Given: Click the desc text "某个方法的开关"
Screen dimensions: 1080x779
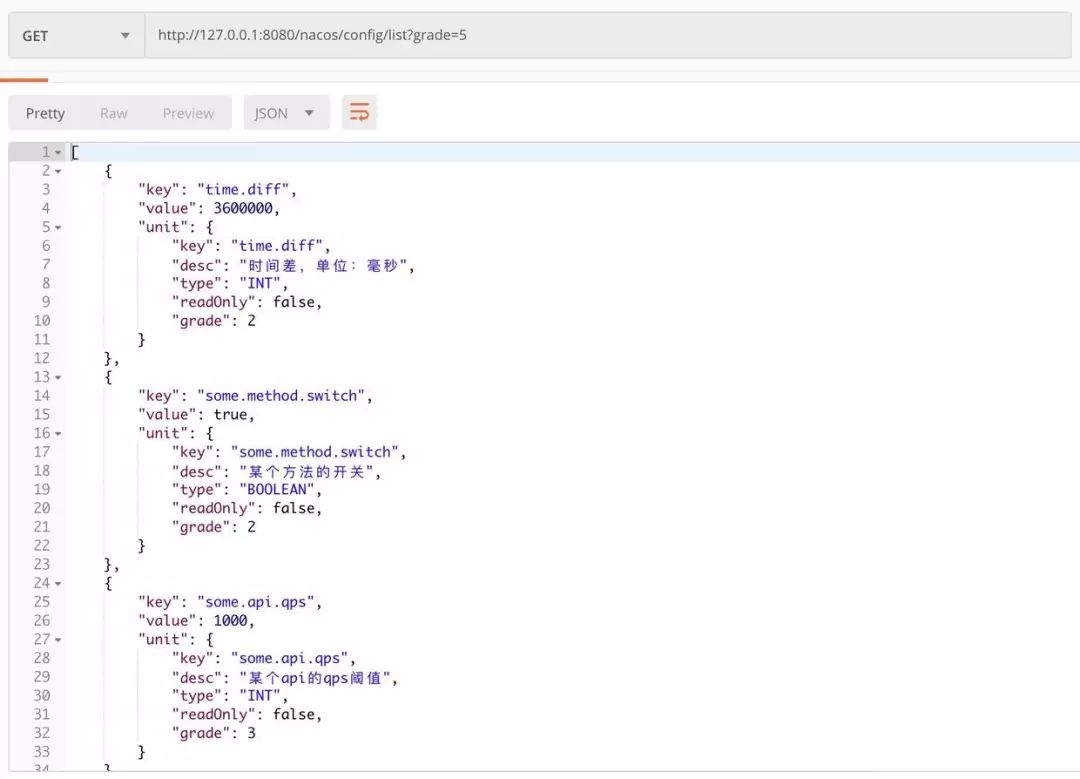Looking at the screenshot, I should [306, 471].
